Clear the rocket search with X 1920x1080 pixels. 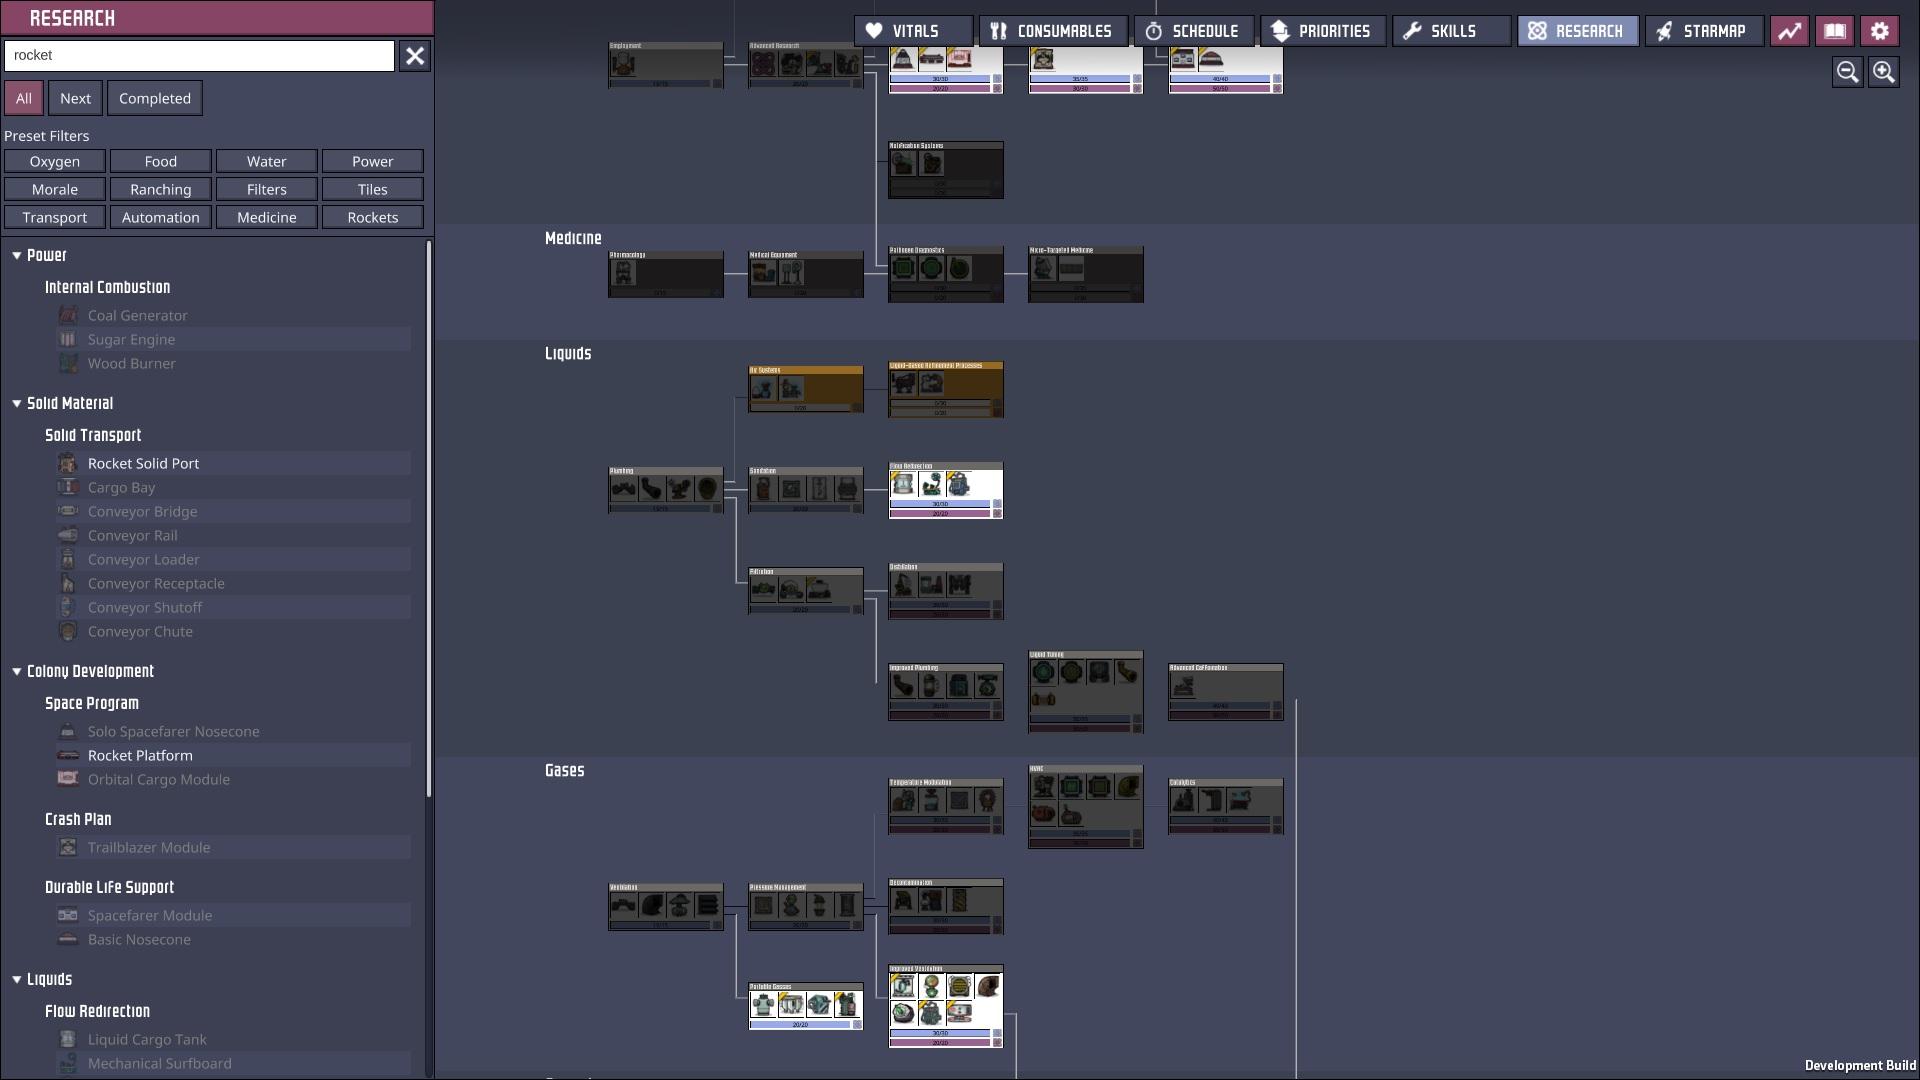[415, 56]
